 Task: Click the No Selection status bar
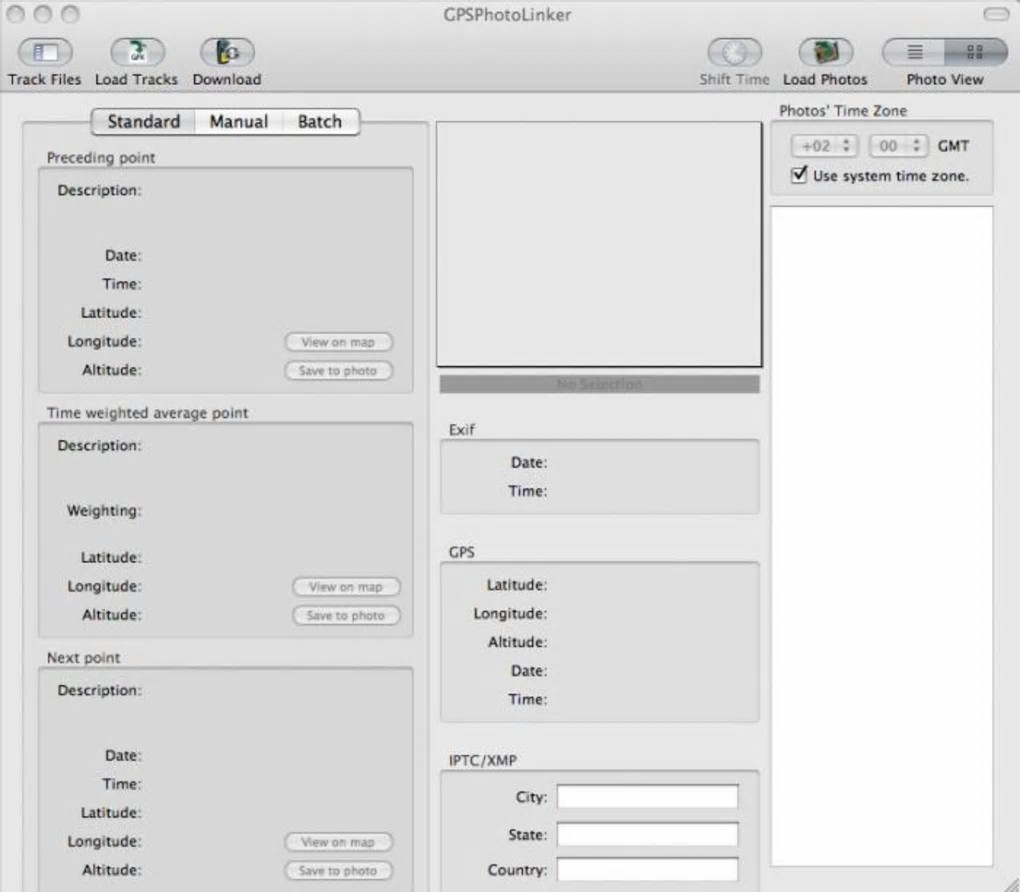click(599, 385)
